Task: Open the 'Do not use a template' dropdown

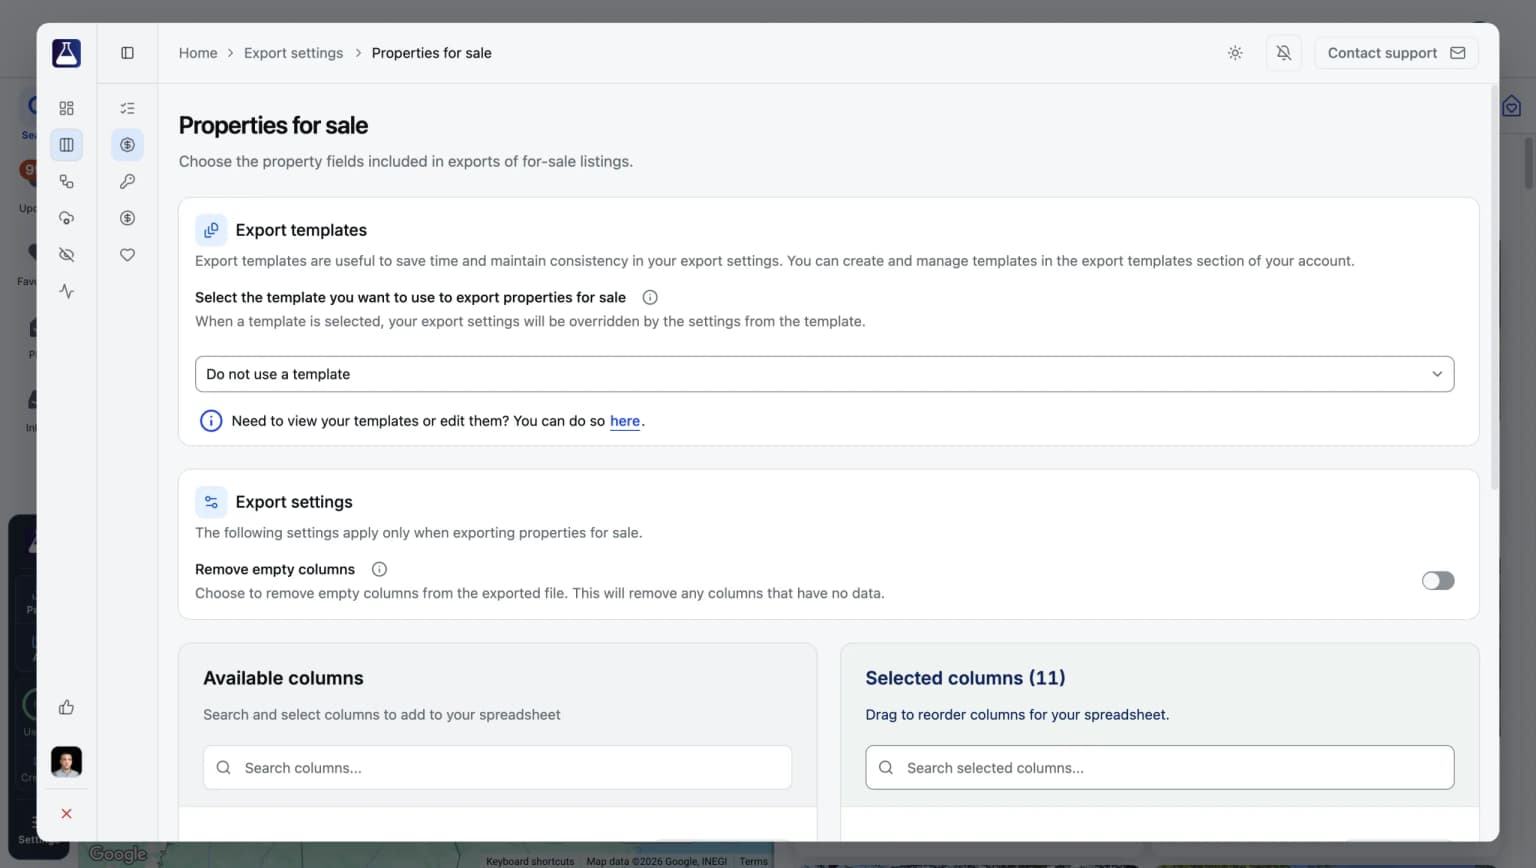Action: [x=824, y=374]
